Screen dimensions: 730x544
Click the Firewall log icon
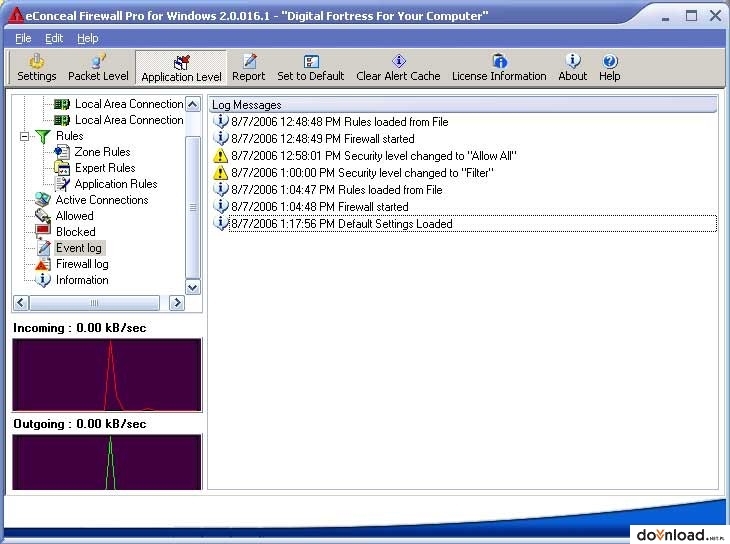click(x=43, y=264)
